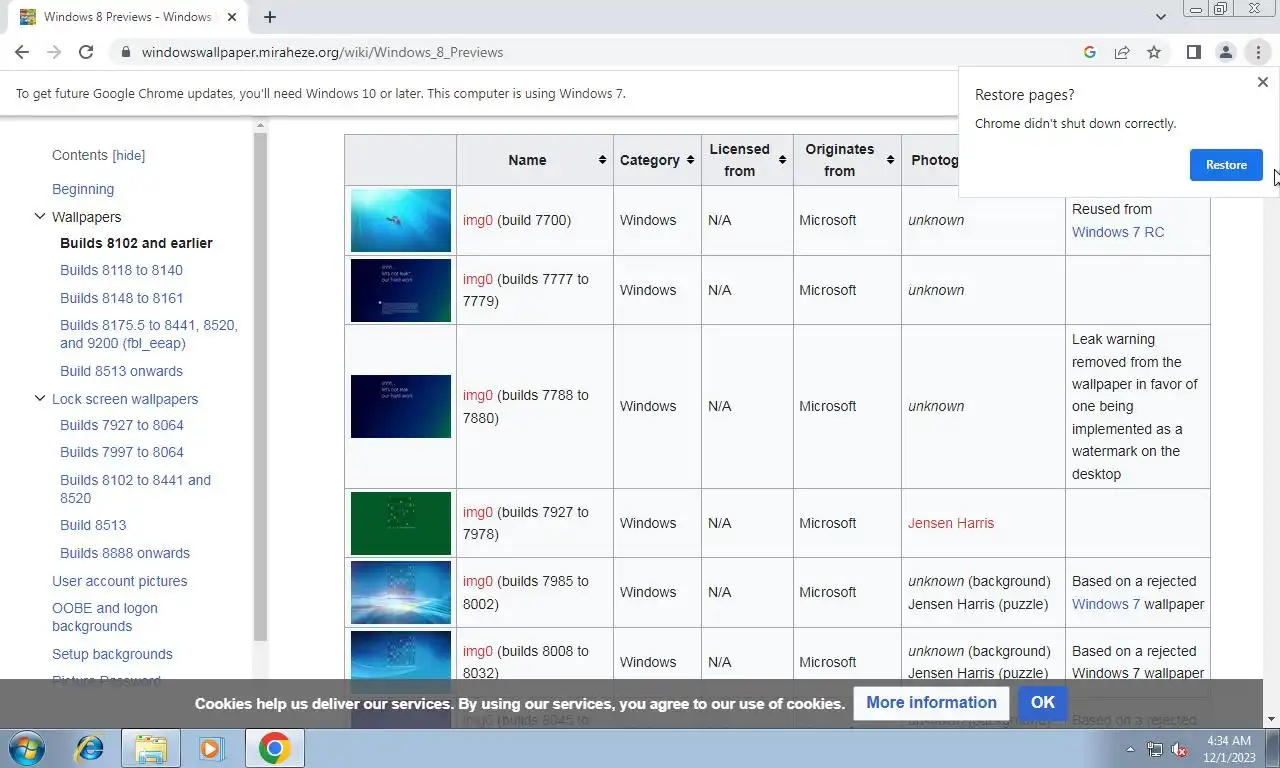The width and height of the screenshot is (1280, 768).
Task: Open img0 link for build 7700
Action: click(477, 220)
